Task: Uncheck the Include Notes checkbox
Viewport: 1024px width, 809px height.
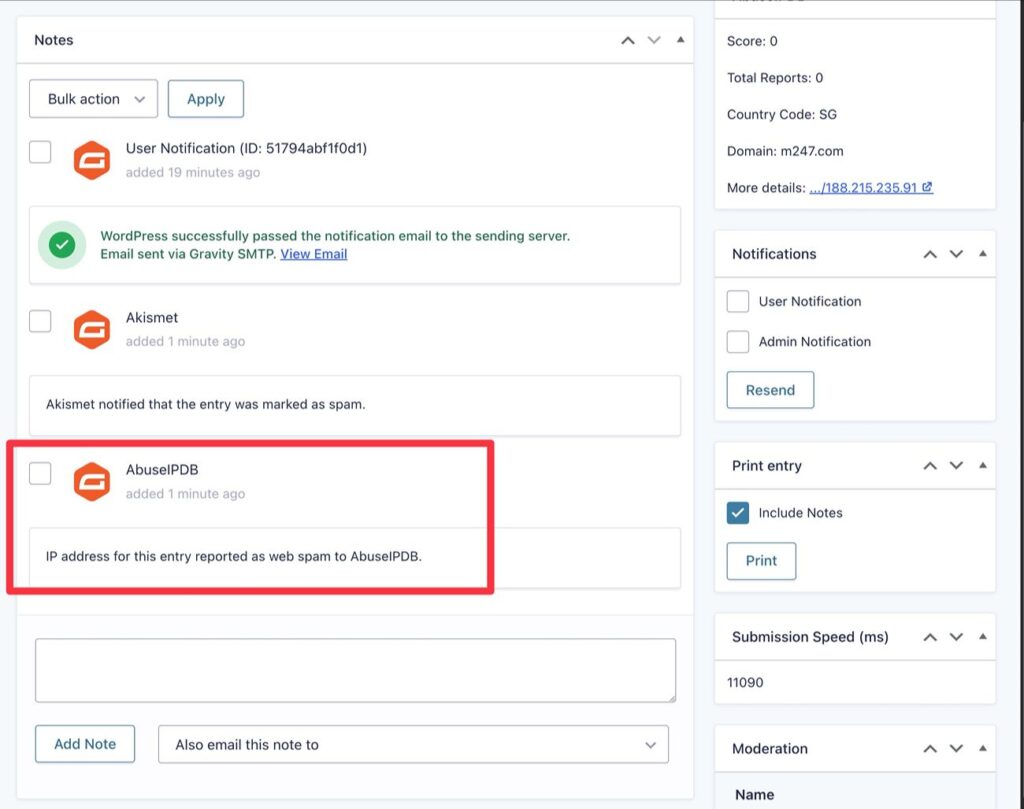Action: coord(738,513)
